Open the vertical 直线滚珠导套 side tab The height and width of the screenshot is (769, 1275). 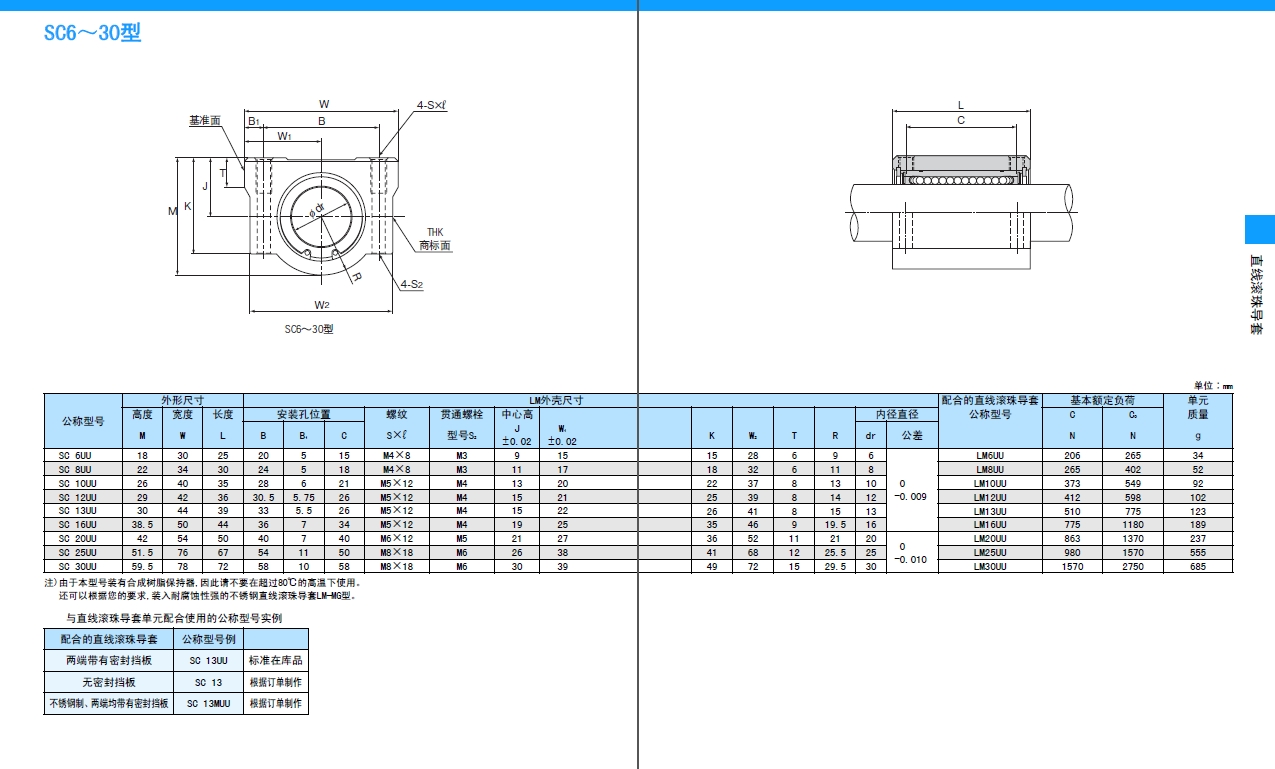(x=1256, y=294)
